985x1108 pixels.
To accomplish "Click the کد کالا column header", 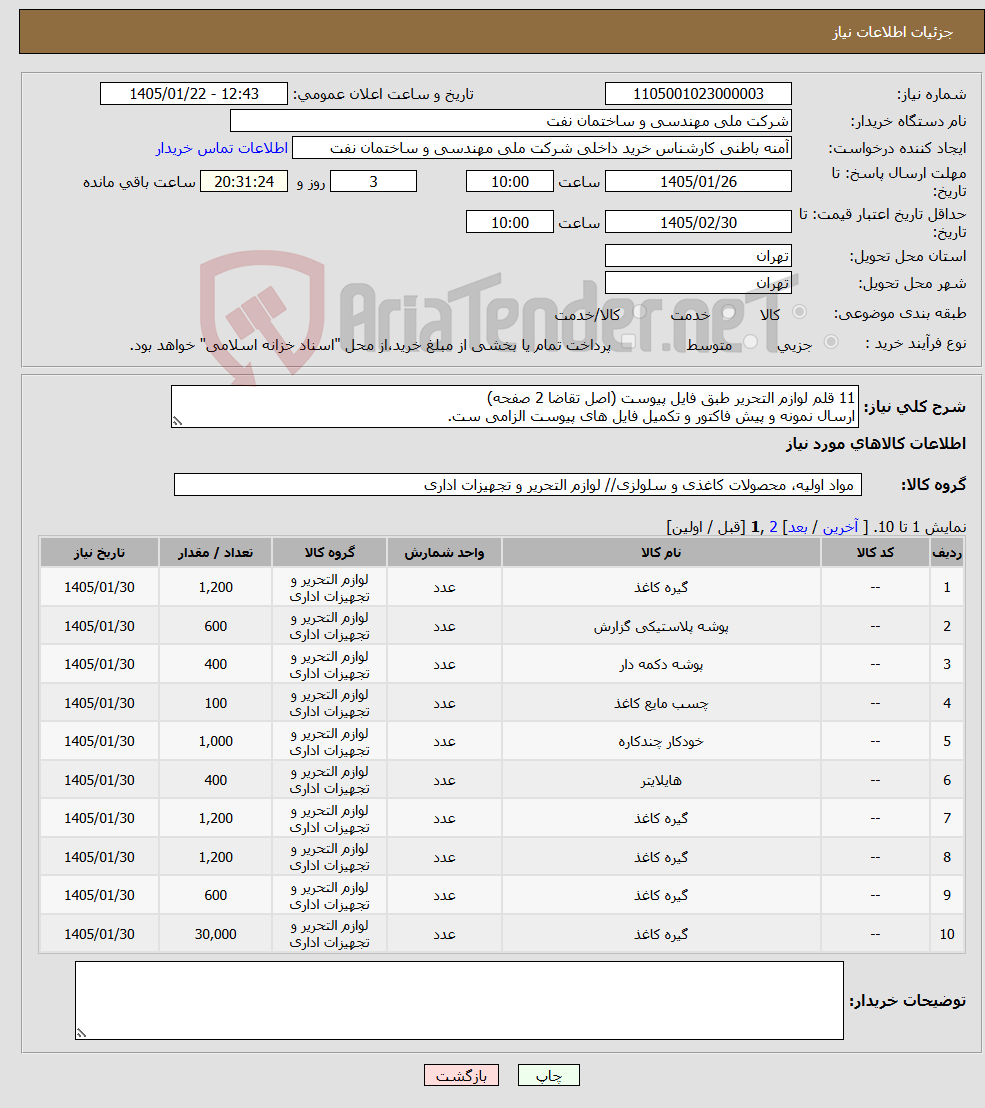I will coord(875,553).
